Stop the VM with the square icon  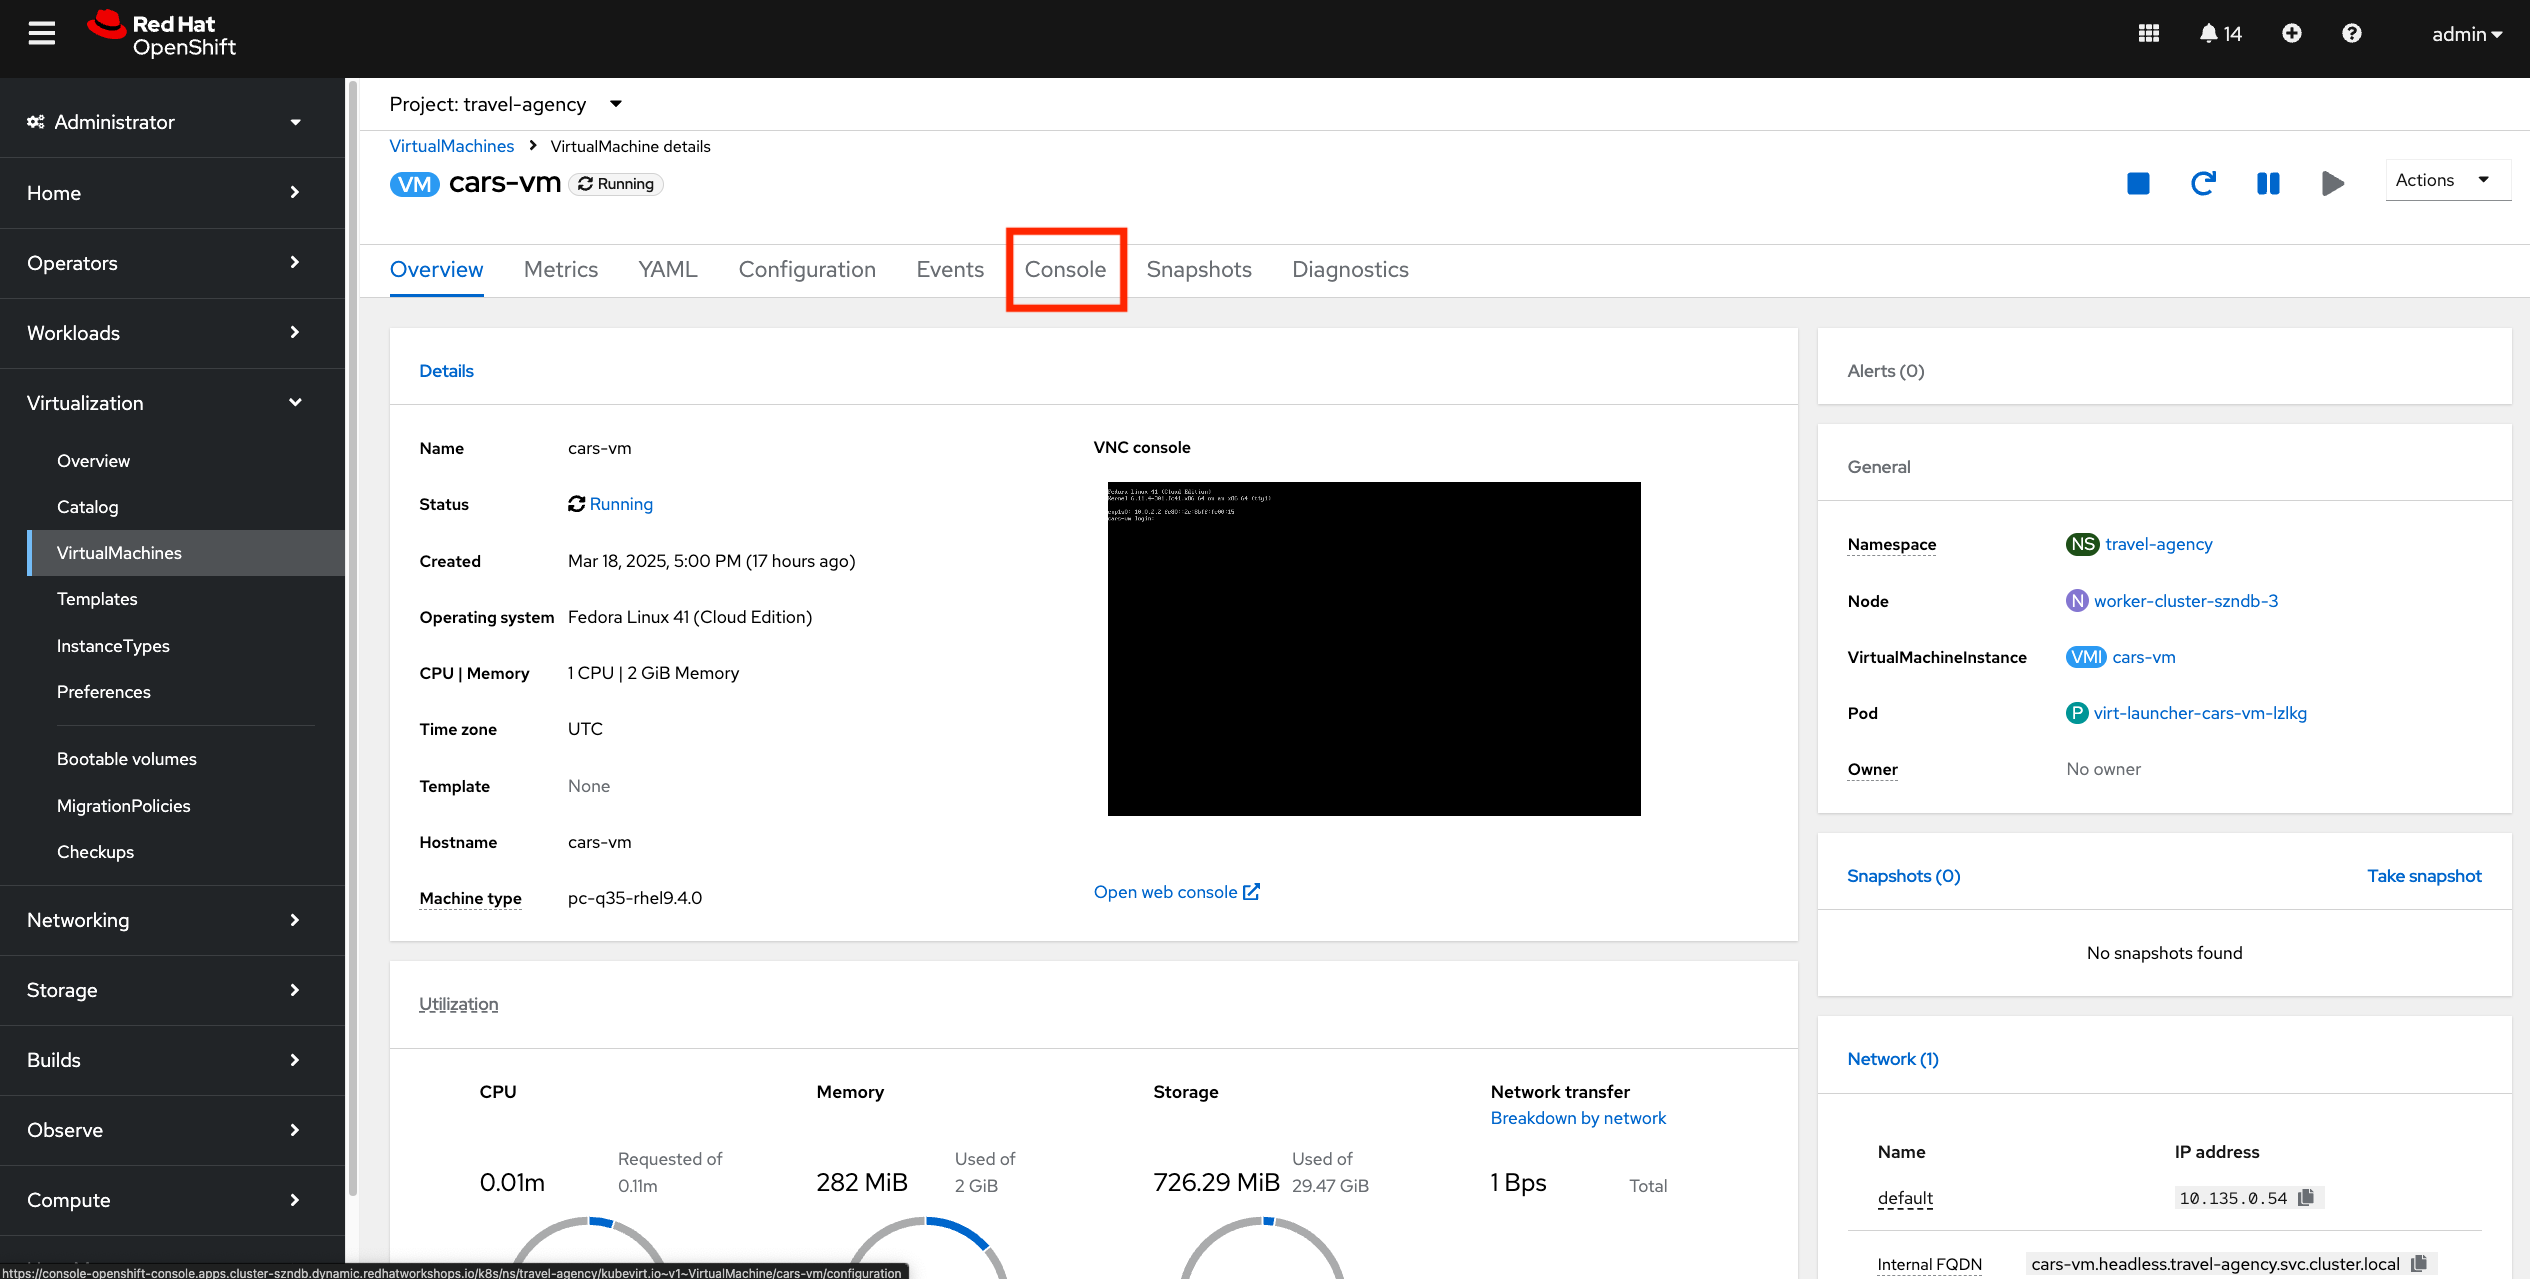click(2138, 183)
